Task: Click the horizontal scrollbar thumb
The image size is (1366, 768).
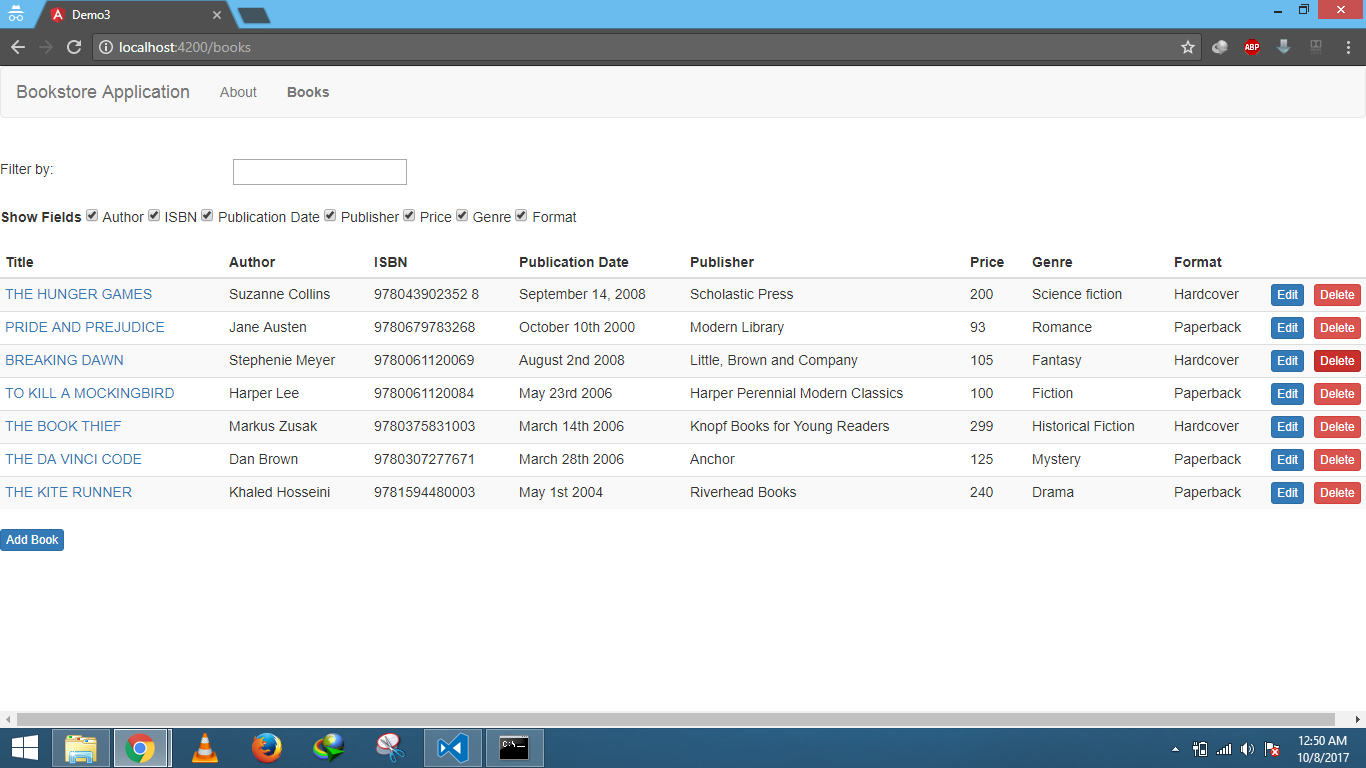Action: click(x=676, y=720)
